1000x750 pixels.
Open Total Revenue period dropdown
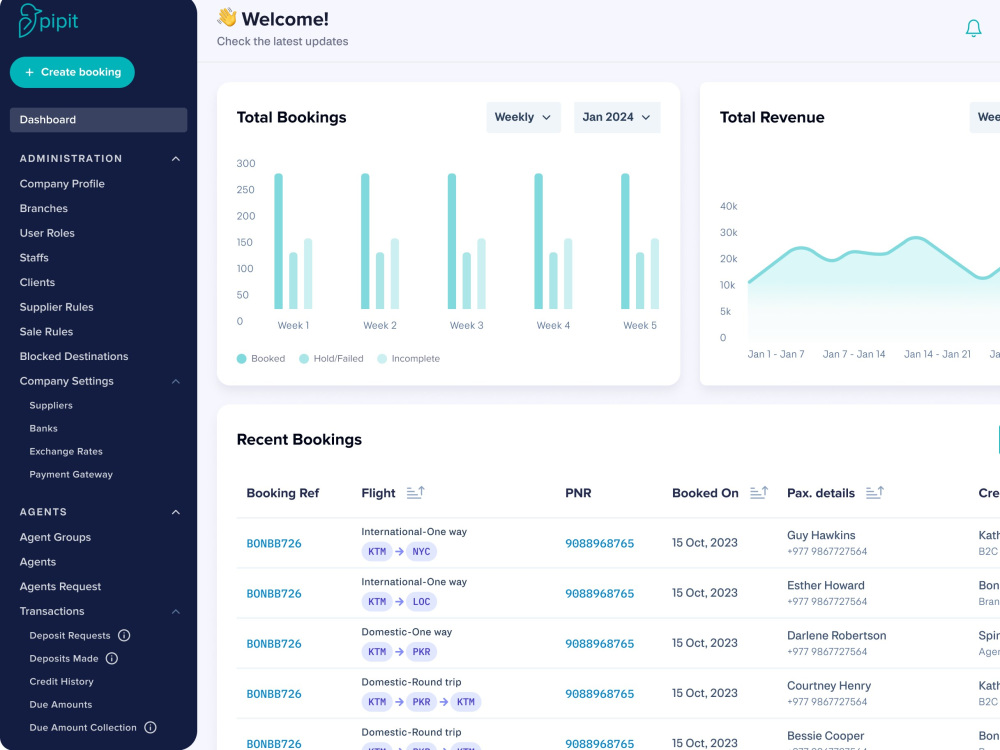(x=985, y=117)
